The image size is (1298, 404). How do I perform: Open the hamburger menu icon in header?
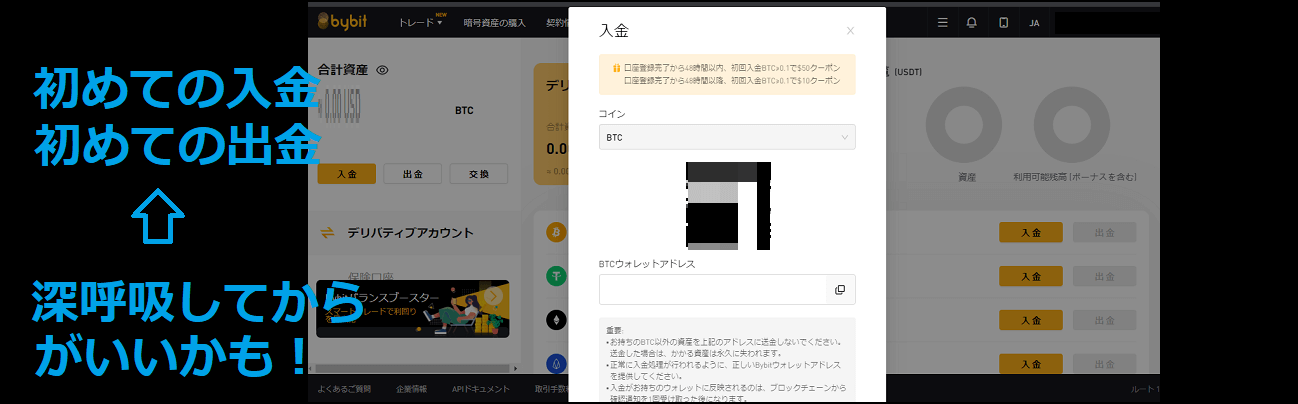(x=942, y=23)
